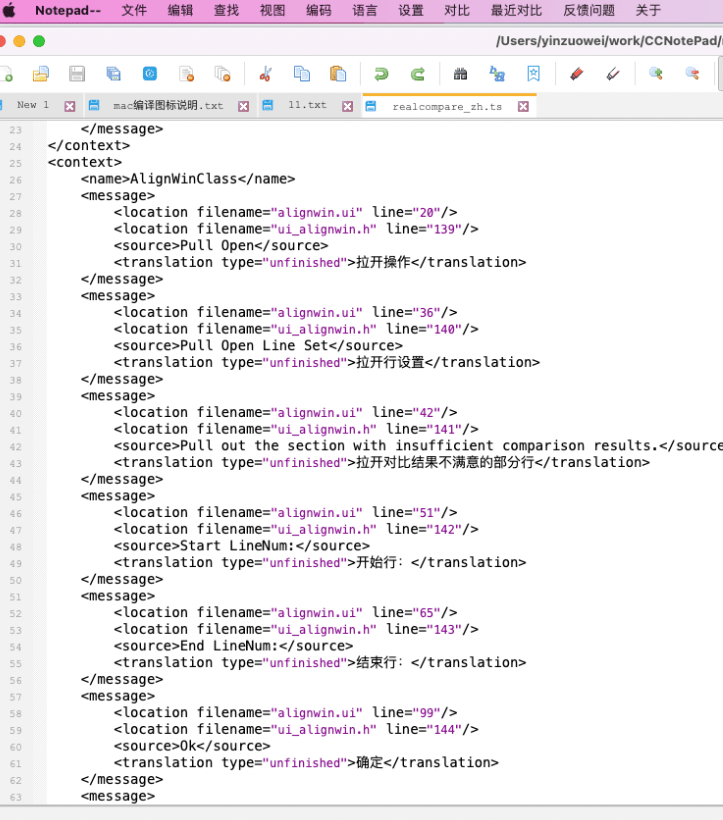Click the Save floppy disk icon
The width and height of the screenshot is (723, 820).
pos(77,74)
